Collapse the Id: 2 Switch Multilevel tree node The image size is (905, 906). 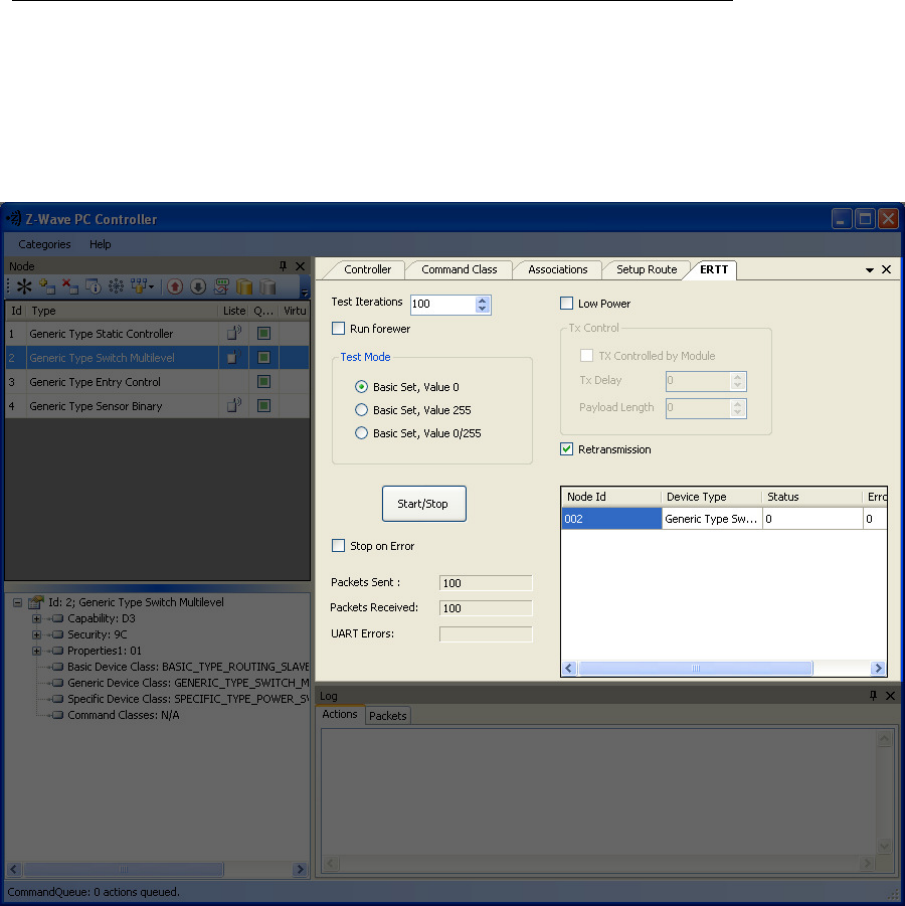coord(17,602)
